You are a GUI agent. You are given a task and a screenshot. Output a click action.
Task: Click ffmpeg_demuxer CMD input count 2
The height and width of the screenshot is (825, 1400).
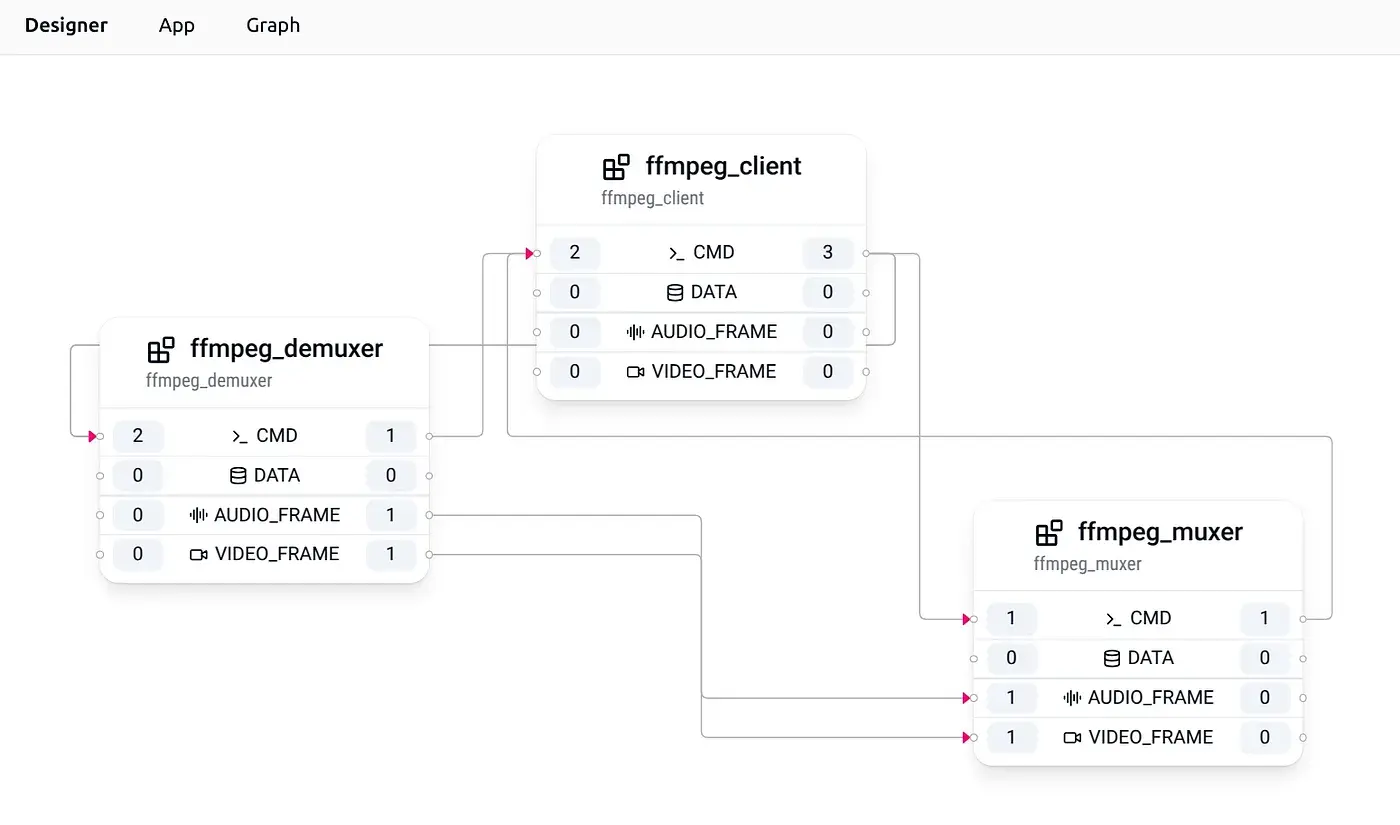(x=138, y=436)
